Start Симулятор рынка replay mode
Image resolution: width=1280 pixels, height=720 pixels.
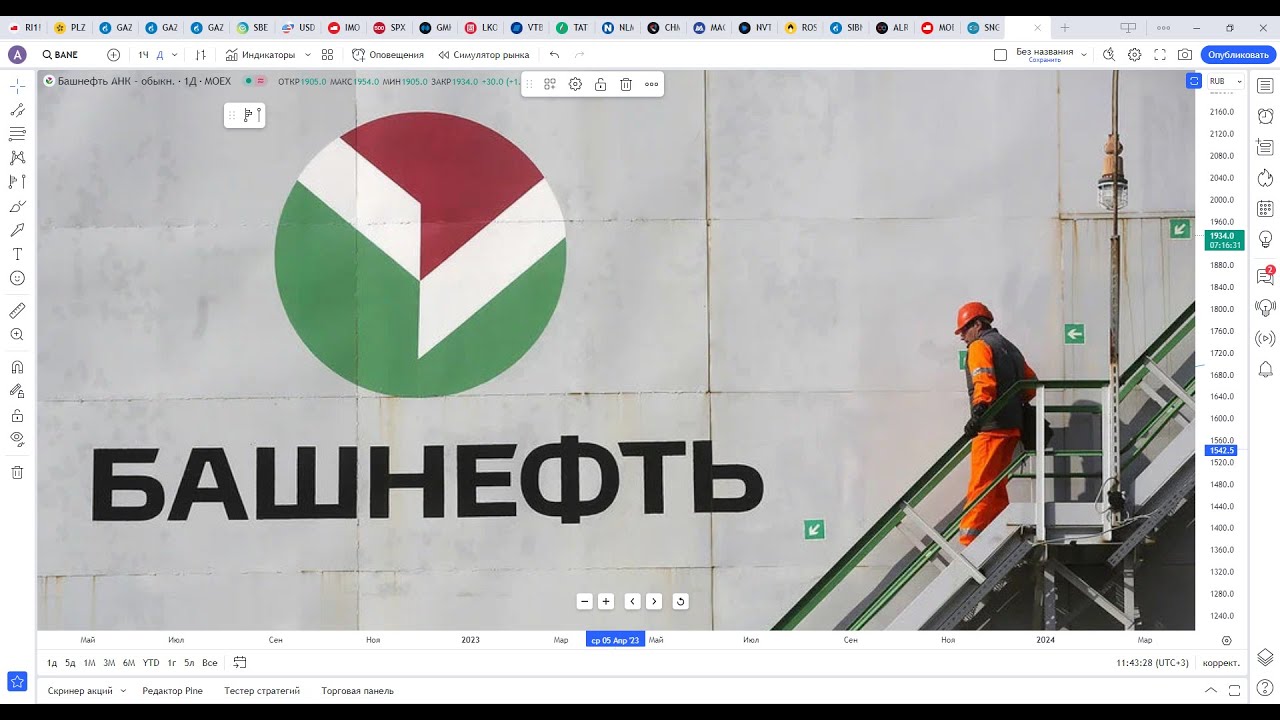pos(484,55)
